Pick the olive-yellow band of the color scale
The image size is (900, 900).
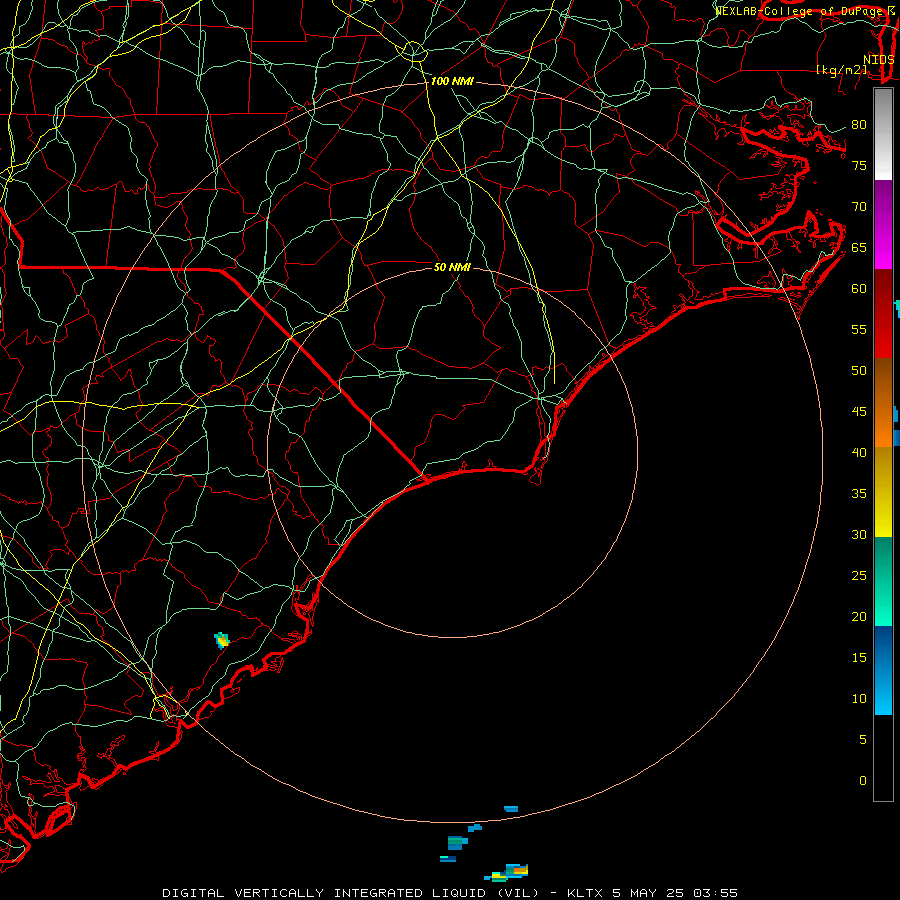(x=883, y=492)
